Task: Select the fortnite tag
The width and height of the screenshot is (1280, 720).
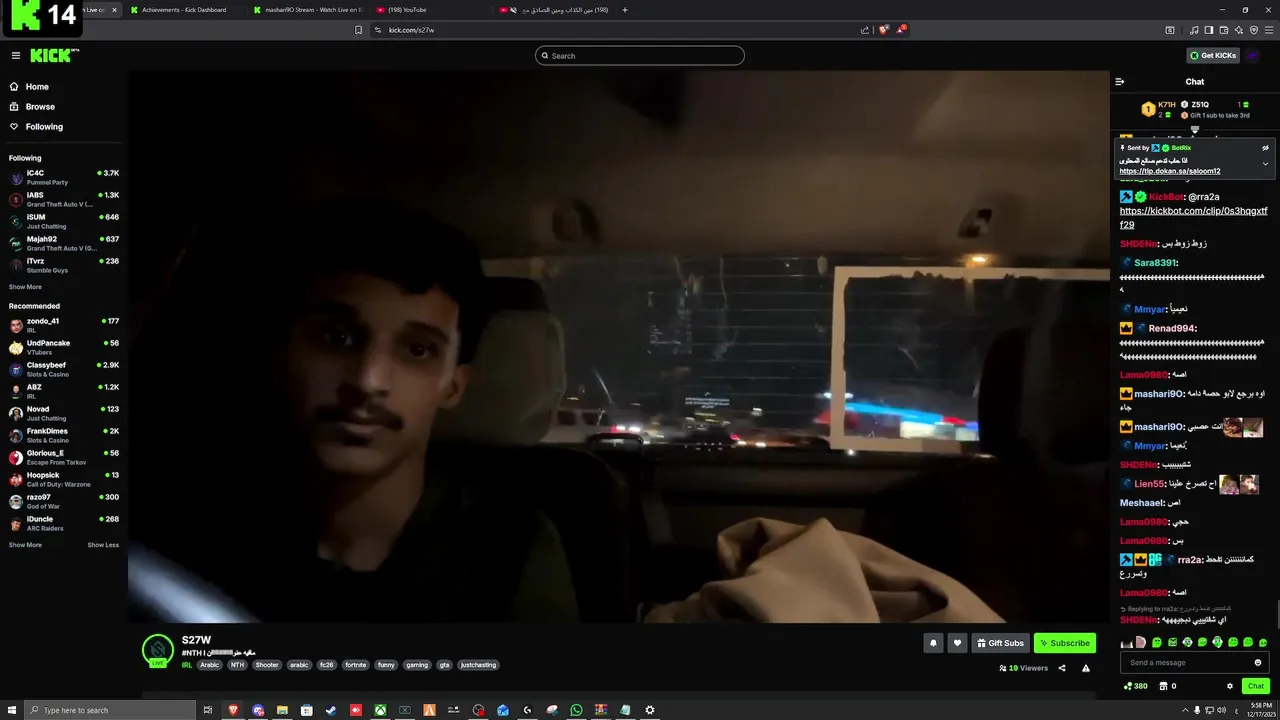Action: click(x=355, y=665)
